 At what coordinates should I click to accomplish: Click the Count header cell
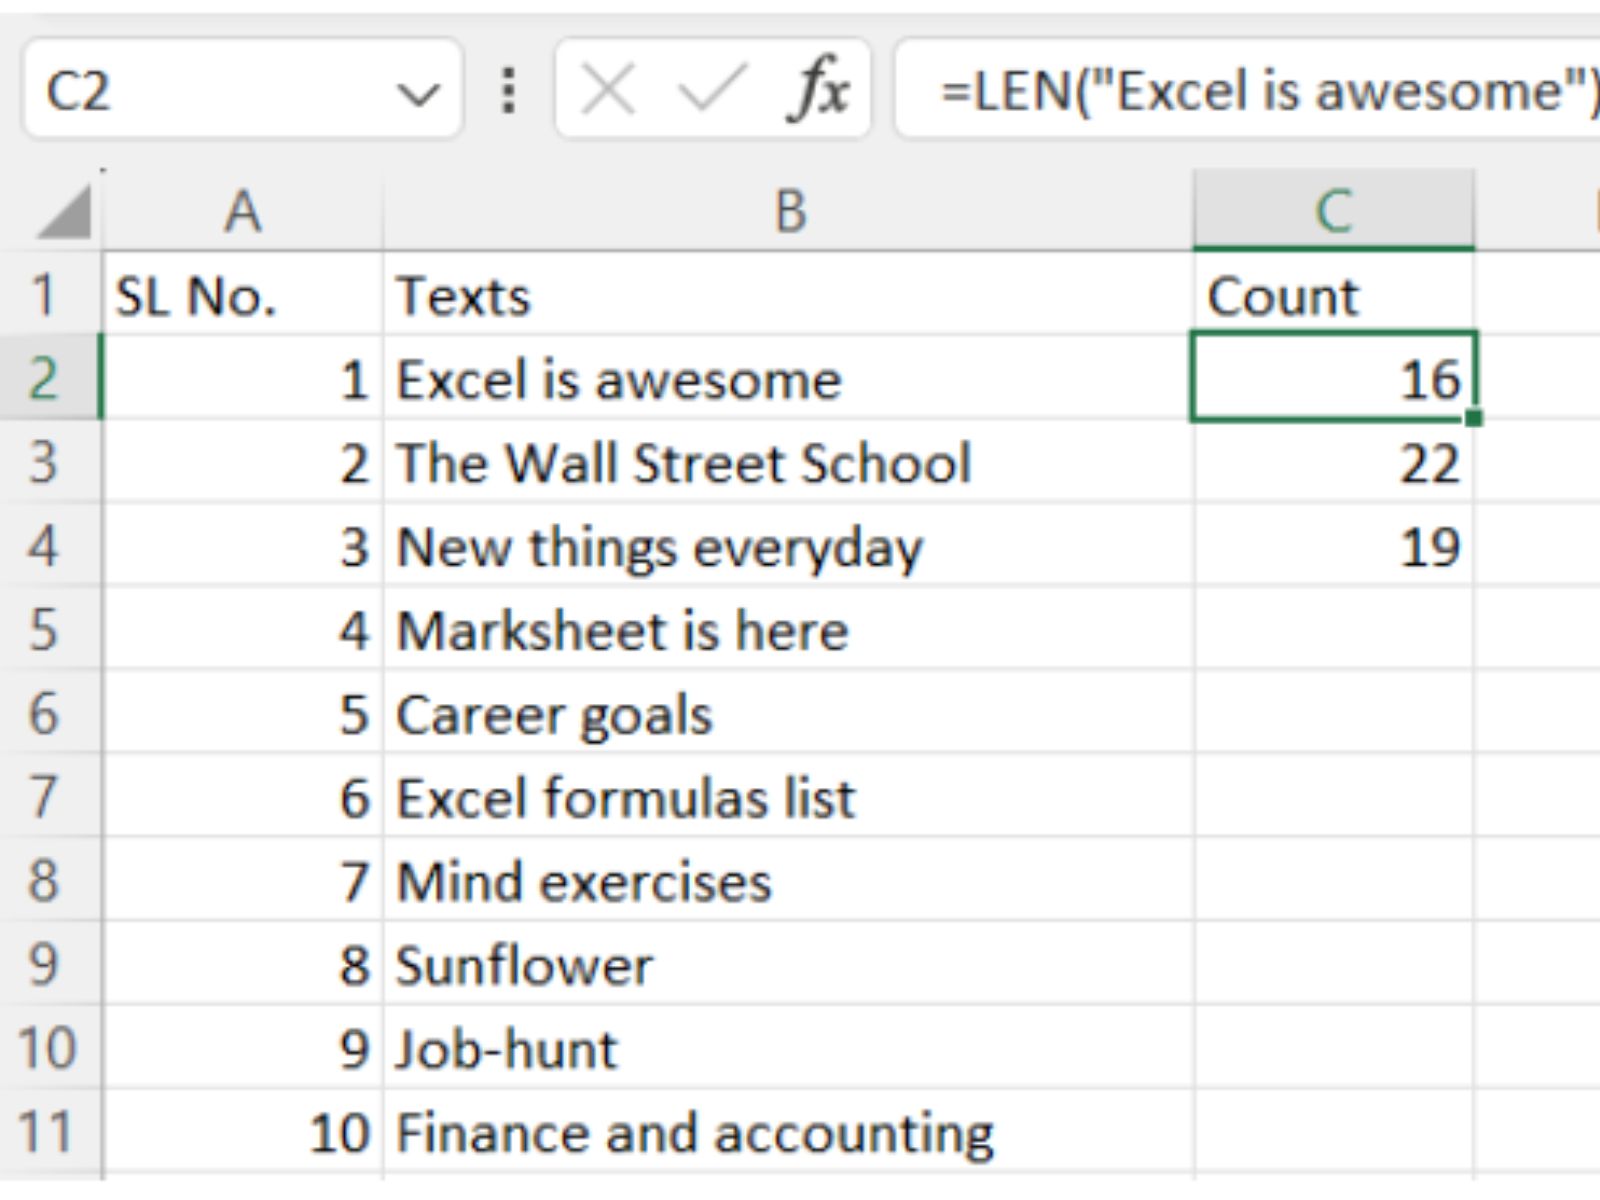point(1300,295)
